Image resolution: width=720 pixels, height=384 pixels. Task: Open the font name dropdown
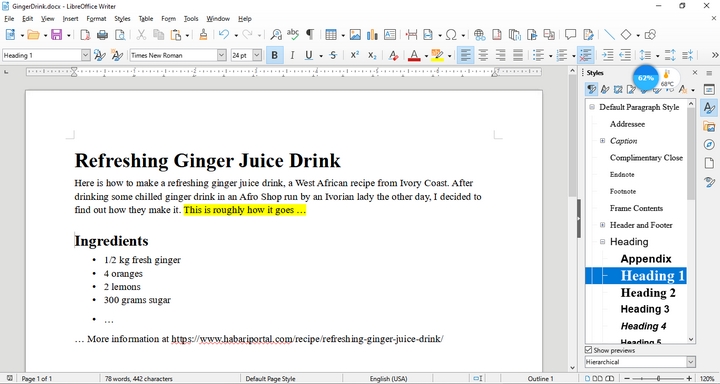click(x=222, y=56)
